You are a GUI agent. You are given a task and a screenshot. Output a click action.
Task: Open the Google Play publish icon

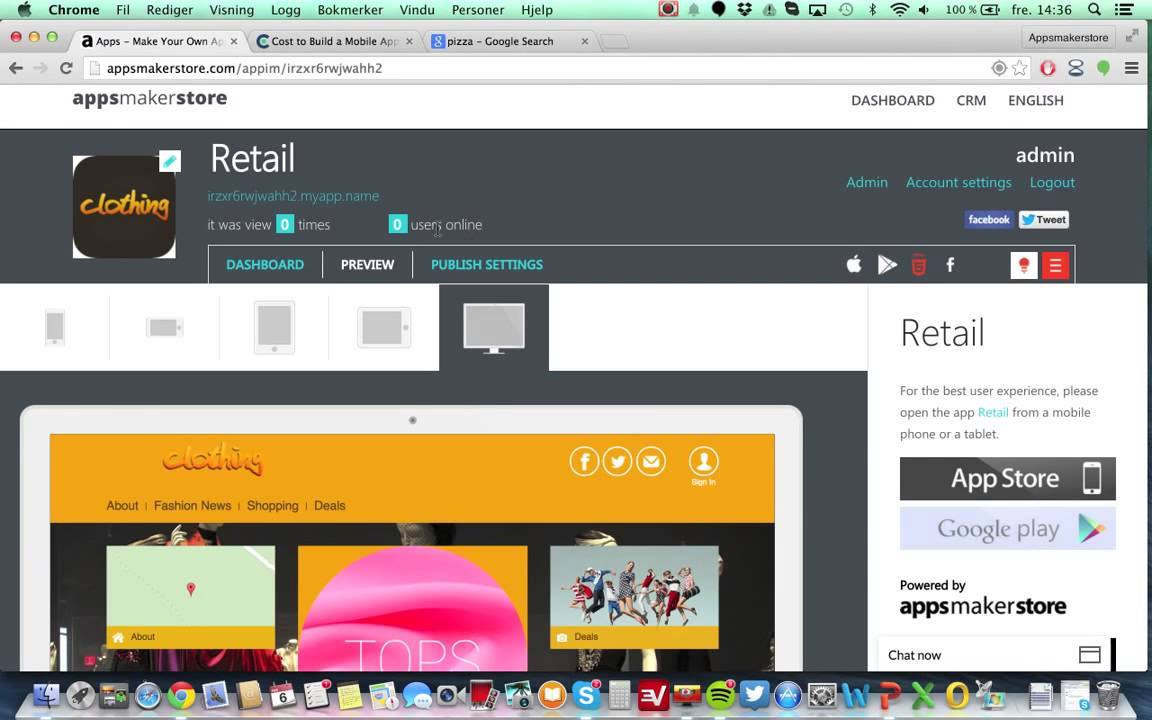coord(887,264)
